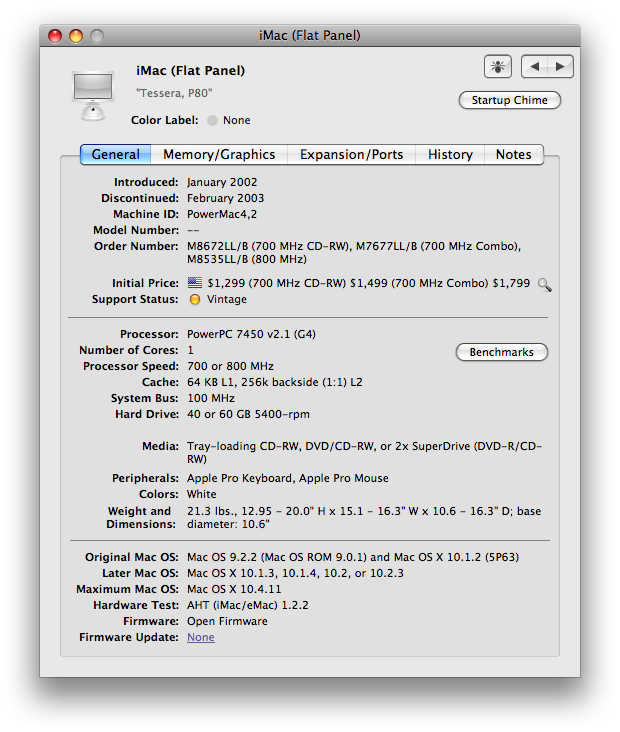
Task: Click the Machine ID PowerMac4,2
Action: (x=222, y=214)
